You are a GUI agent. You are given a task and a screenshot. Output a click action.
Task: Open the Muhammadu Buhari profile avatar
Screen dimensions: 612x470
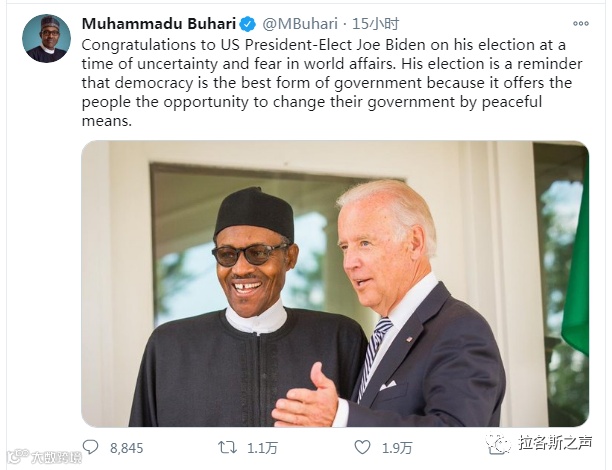click(x=46, y=38)
